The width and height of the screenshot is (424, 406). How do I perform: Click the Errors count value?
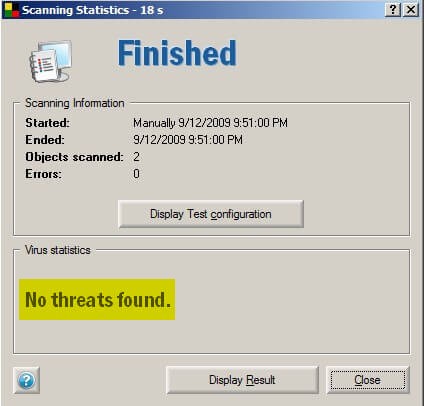pyautogui.click(x=136, y=174)
